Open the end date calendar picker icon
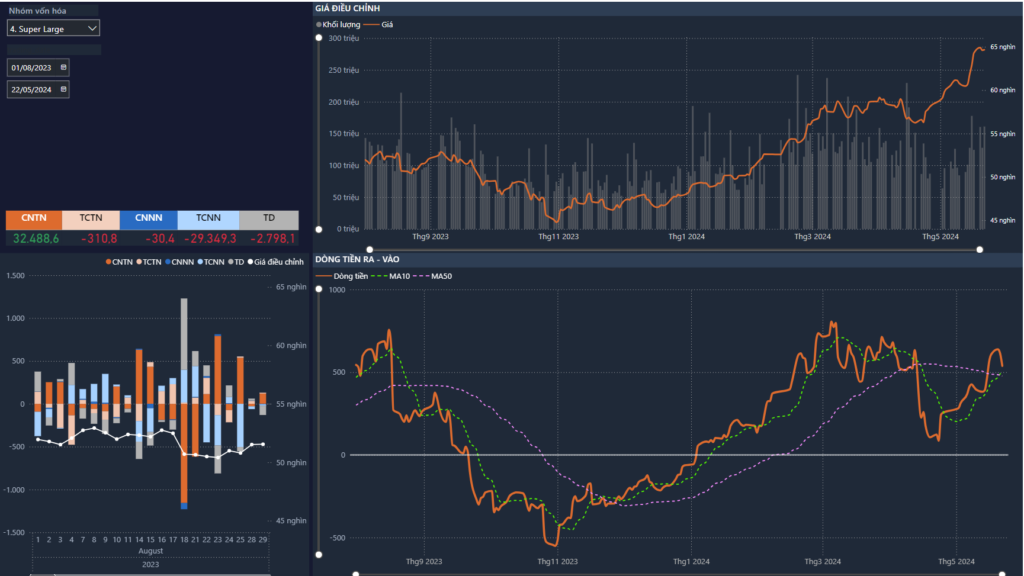Viewport: 1024px width, 576px height. coord(64,89)
